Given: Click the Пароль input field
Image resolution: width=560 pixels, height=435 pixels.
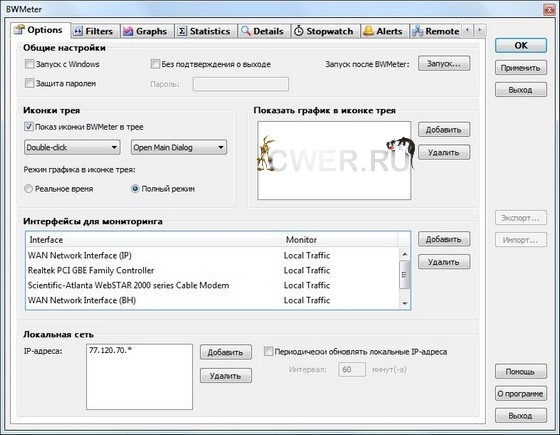Looking at the screenshot, I should click(x=241, y=84).
